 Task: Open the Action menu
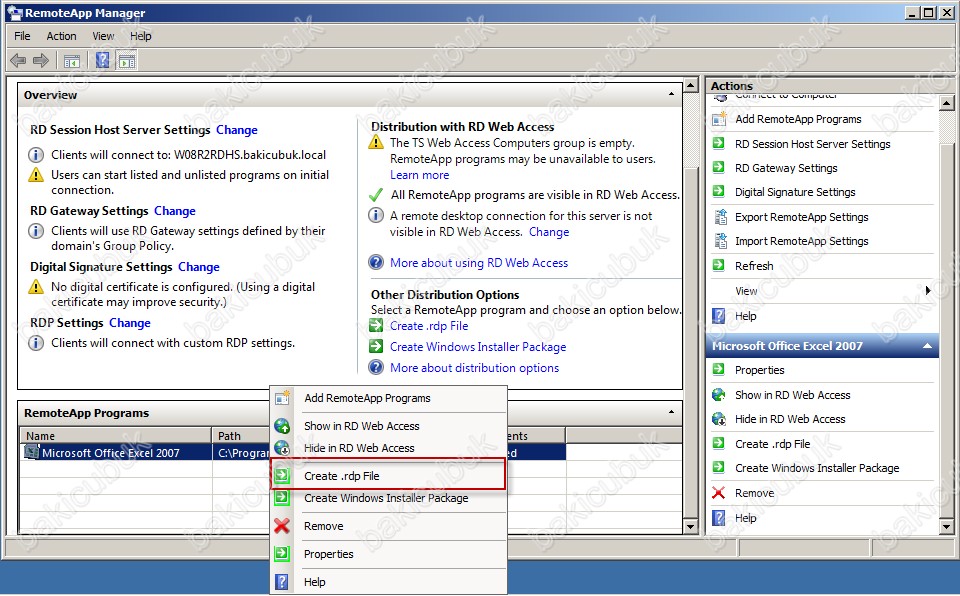(x=61, y=36)
